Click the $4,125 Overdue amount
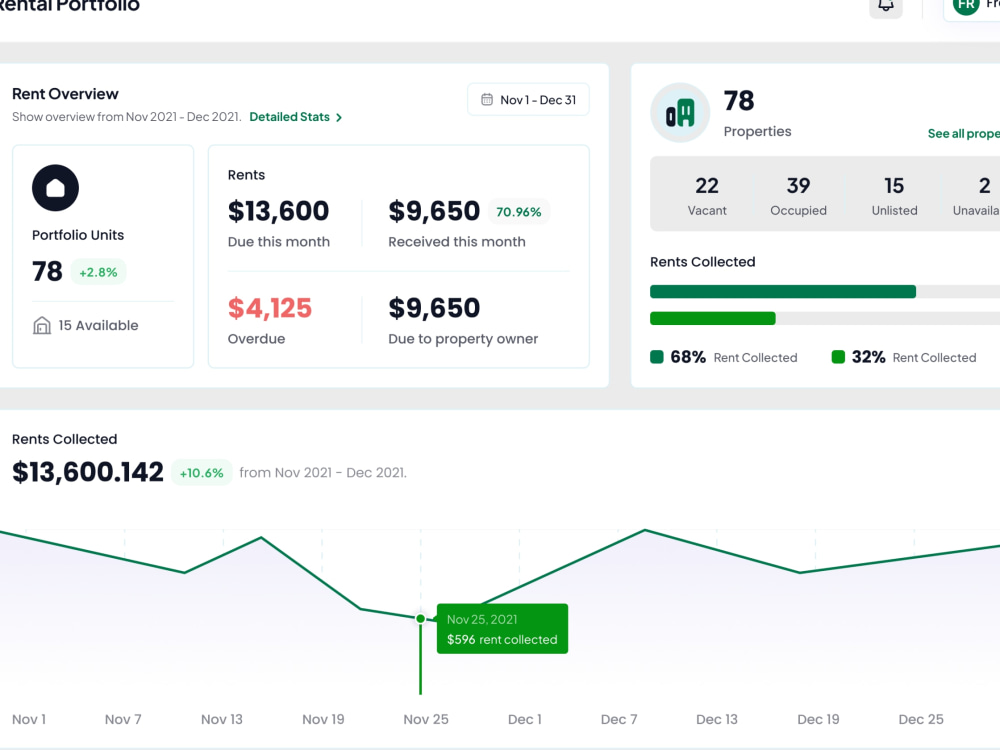Screen dimensions: 1000x750 pyautogui.click(x=270, y=308)
